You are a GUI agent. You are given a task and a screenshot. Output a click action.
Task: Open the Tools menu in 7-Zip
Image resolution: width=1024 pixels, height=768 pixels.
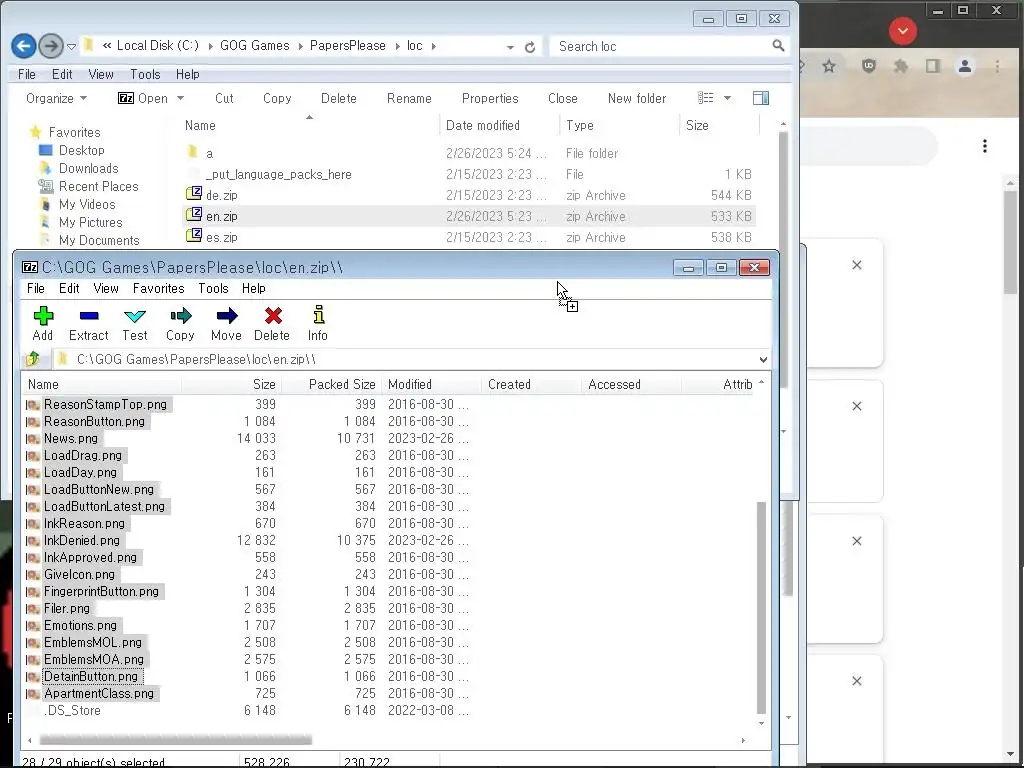coord(214,288)
